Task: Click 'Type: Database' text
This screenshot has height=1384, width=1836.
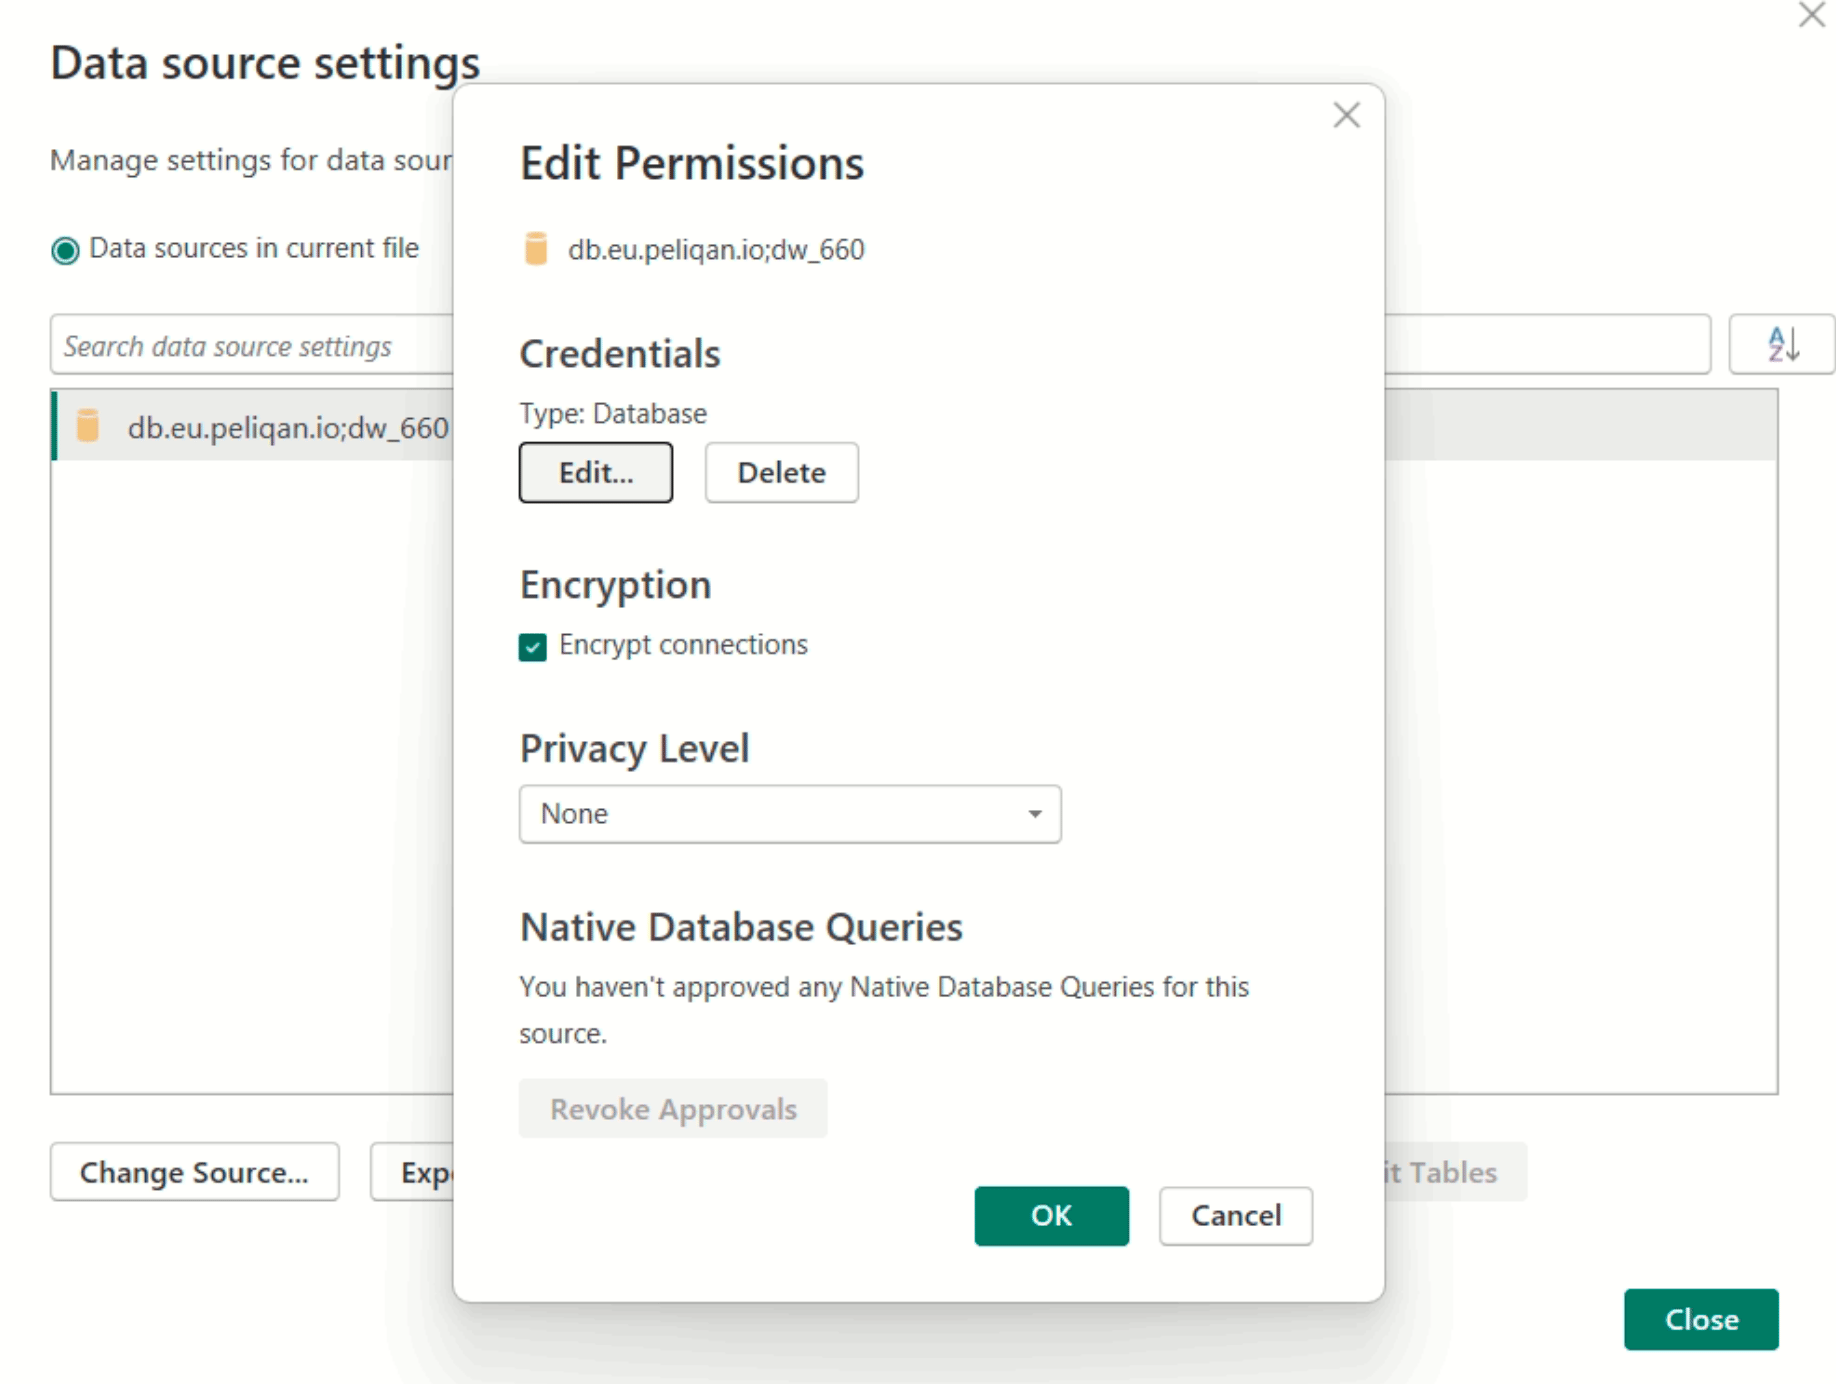Action: (613, 413)
